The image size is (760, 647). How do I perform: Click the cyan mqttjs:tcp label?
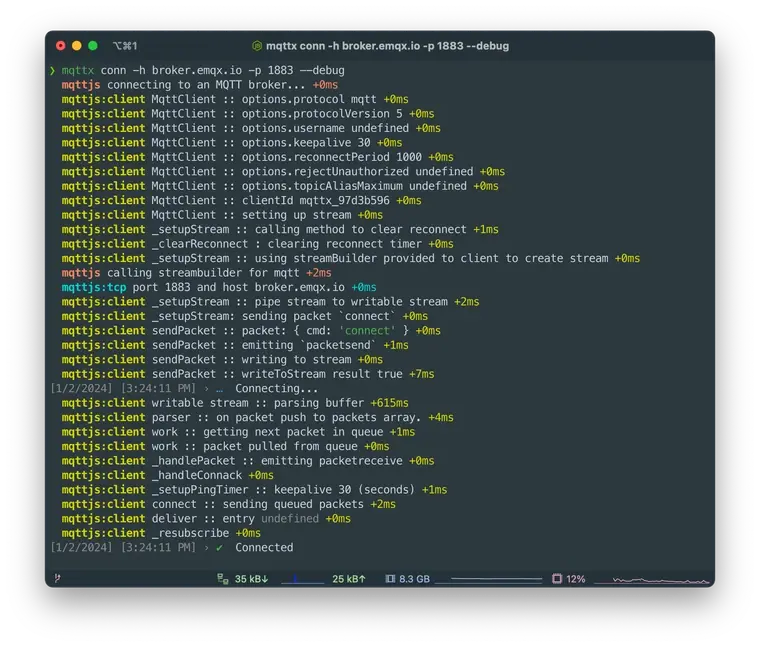(x=94, y=287)
